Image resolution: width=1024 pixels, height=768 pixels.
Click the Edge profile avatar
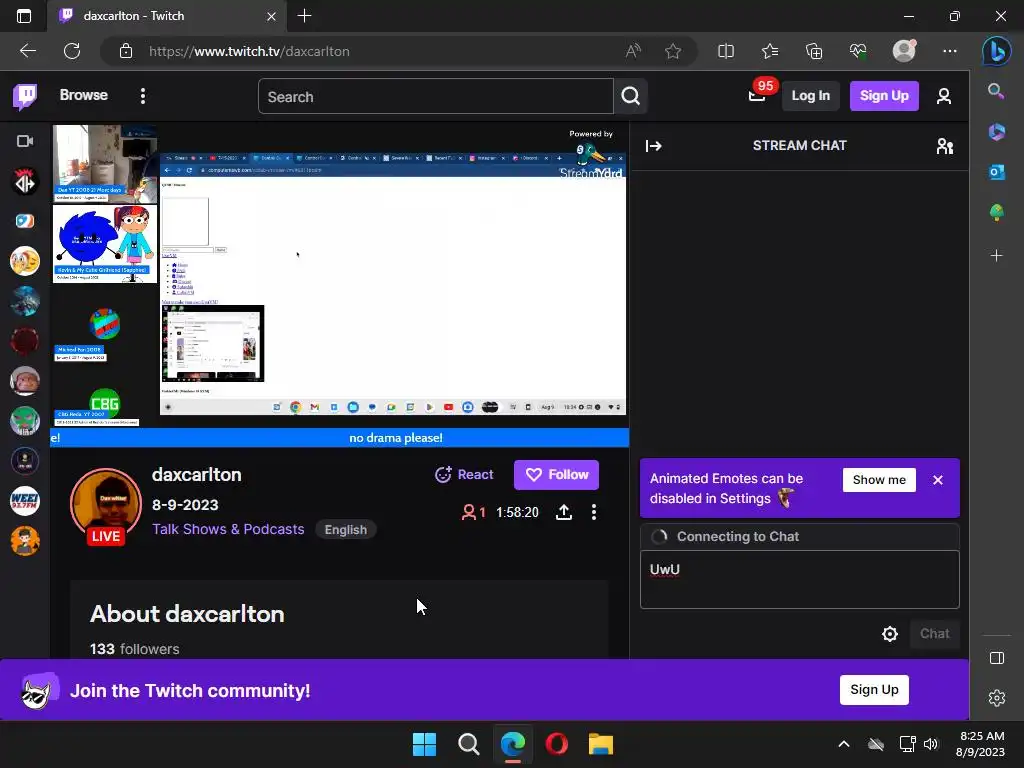pos(904,51)
